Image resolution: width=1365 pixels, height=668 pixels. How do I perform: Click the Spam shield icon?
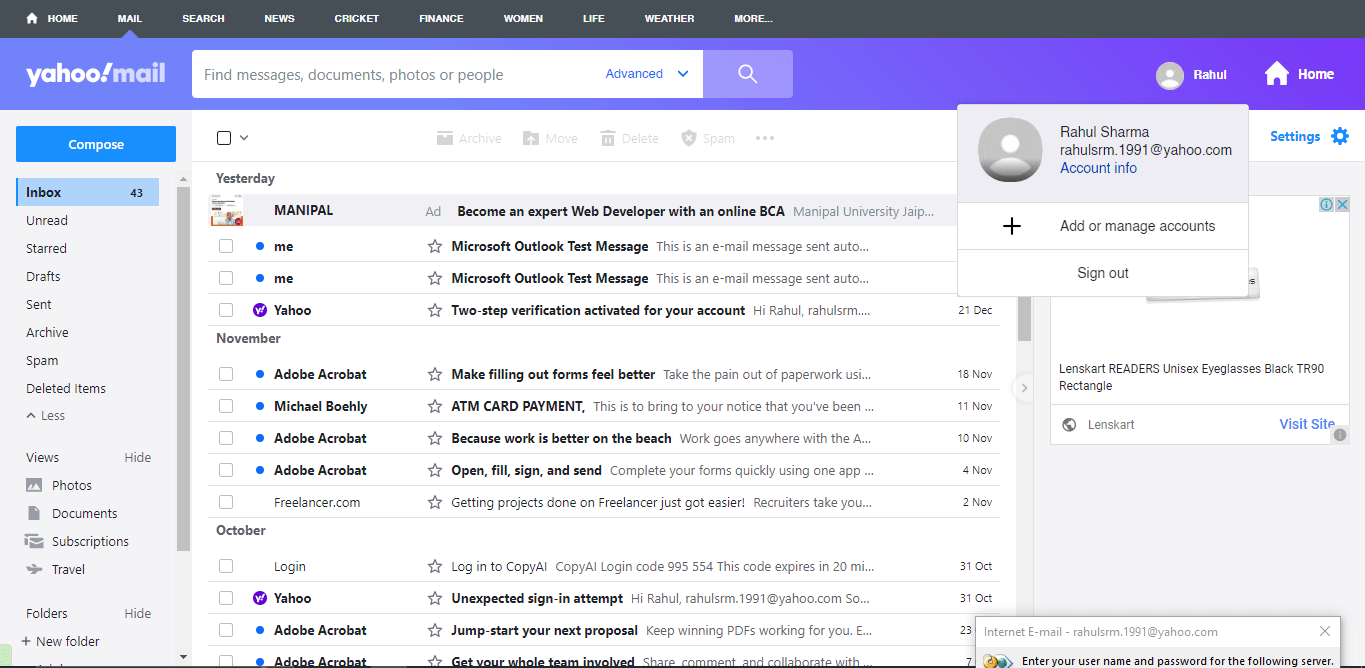click(689, 138)
